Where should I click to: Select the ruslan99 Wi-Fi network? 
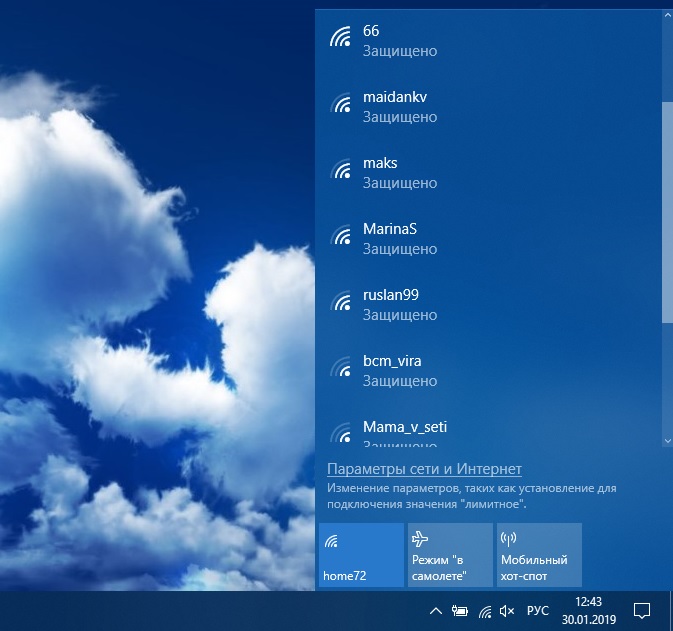[488, 305]
